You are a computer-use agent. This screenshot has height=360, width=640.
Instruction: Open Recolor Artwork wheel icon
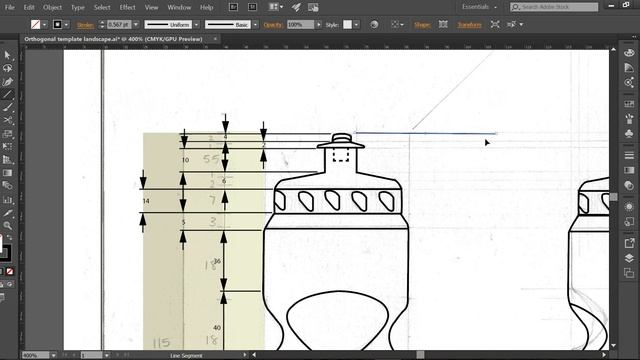coord(374,24)
